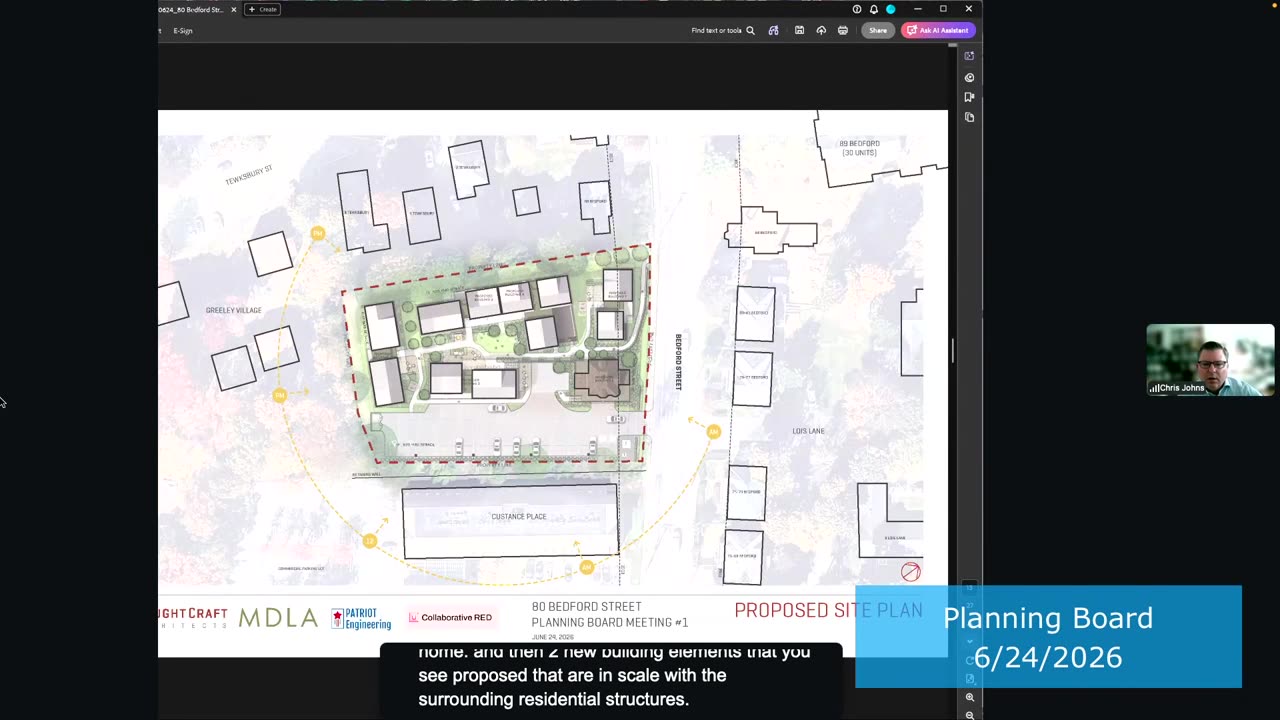Click the LOIS LANE label
This screenshot has width=1280, height=720.
[808, 431]
